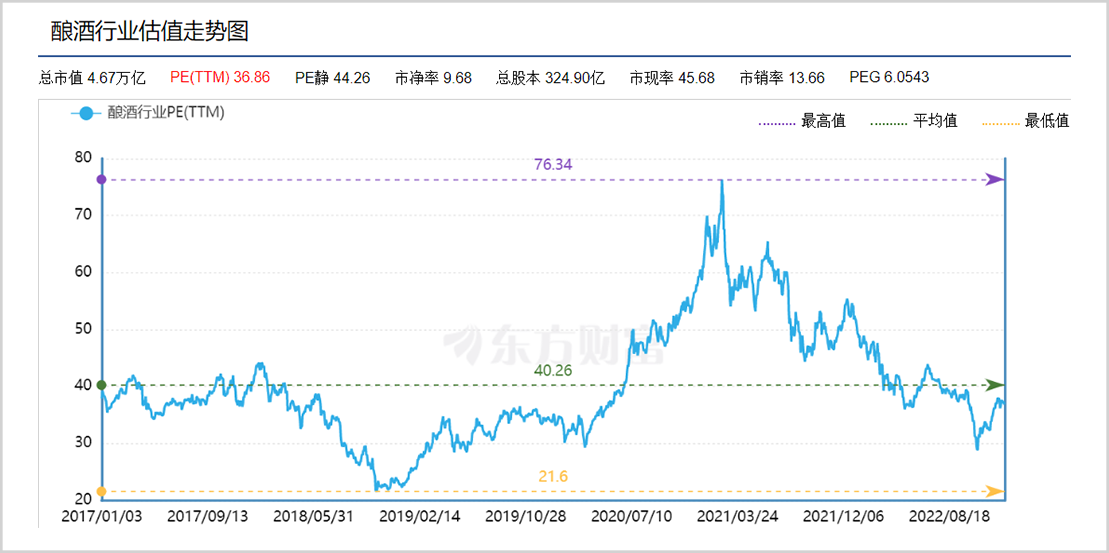The image size is (1109, 553).
Task: Click the yellow arrowhead ending the minimum line
Action: tap(994, 491)
